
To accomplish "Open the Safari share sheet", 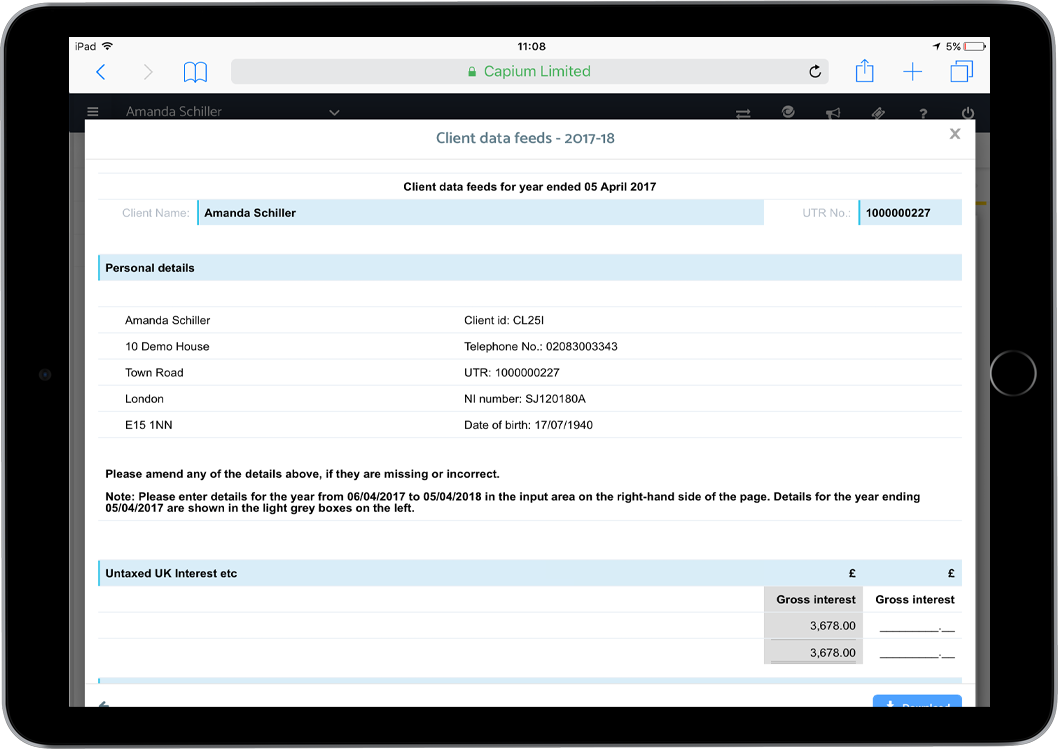I will (x=864, y=72).
